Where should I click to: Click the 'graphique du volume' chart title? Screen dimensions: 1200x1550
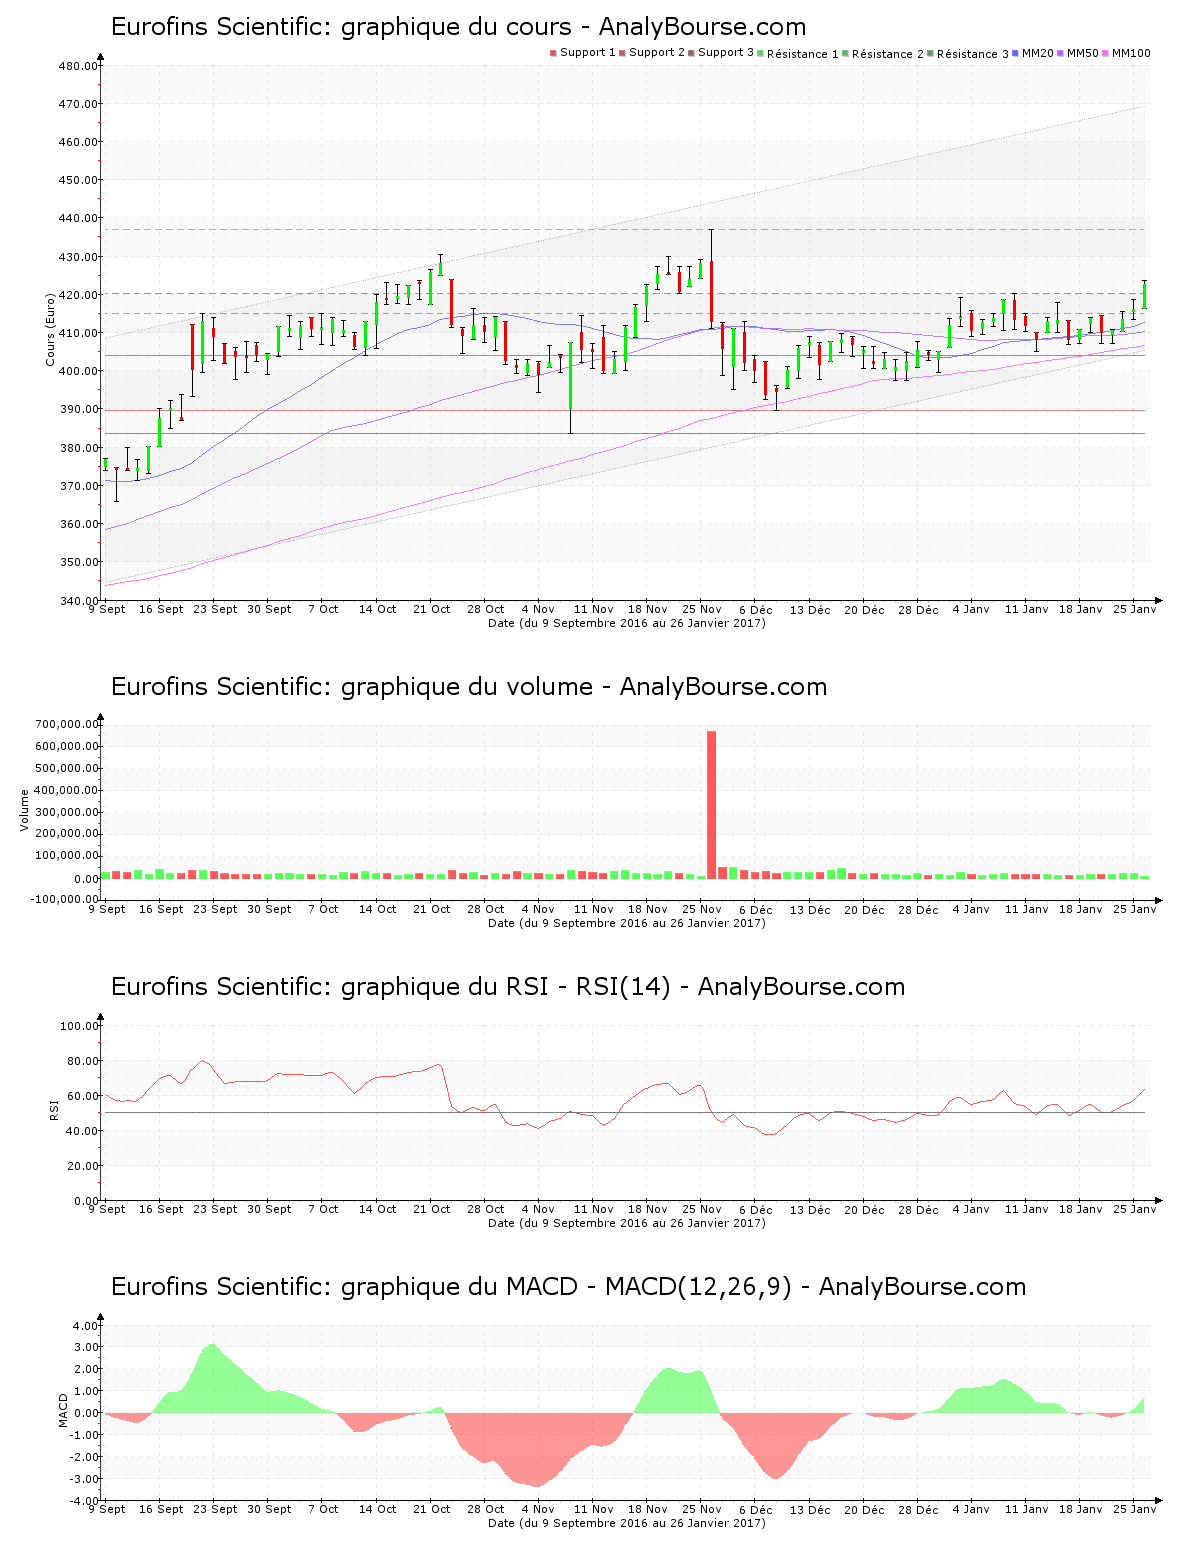(x=467, y=687)
